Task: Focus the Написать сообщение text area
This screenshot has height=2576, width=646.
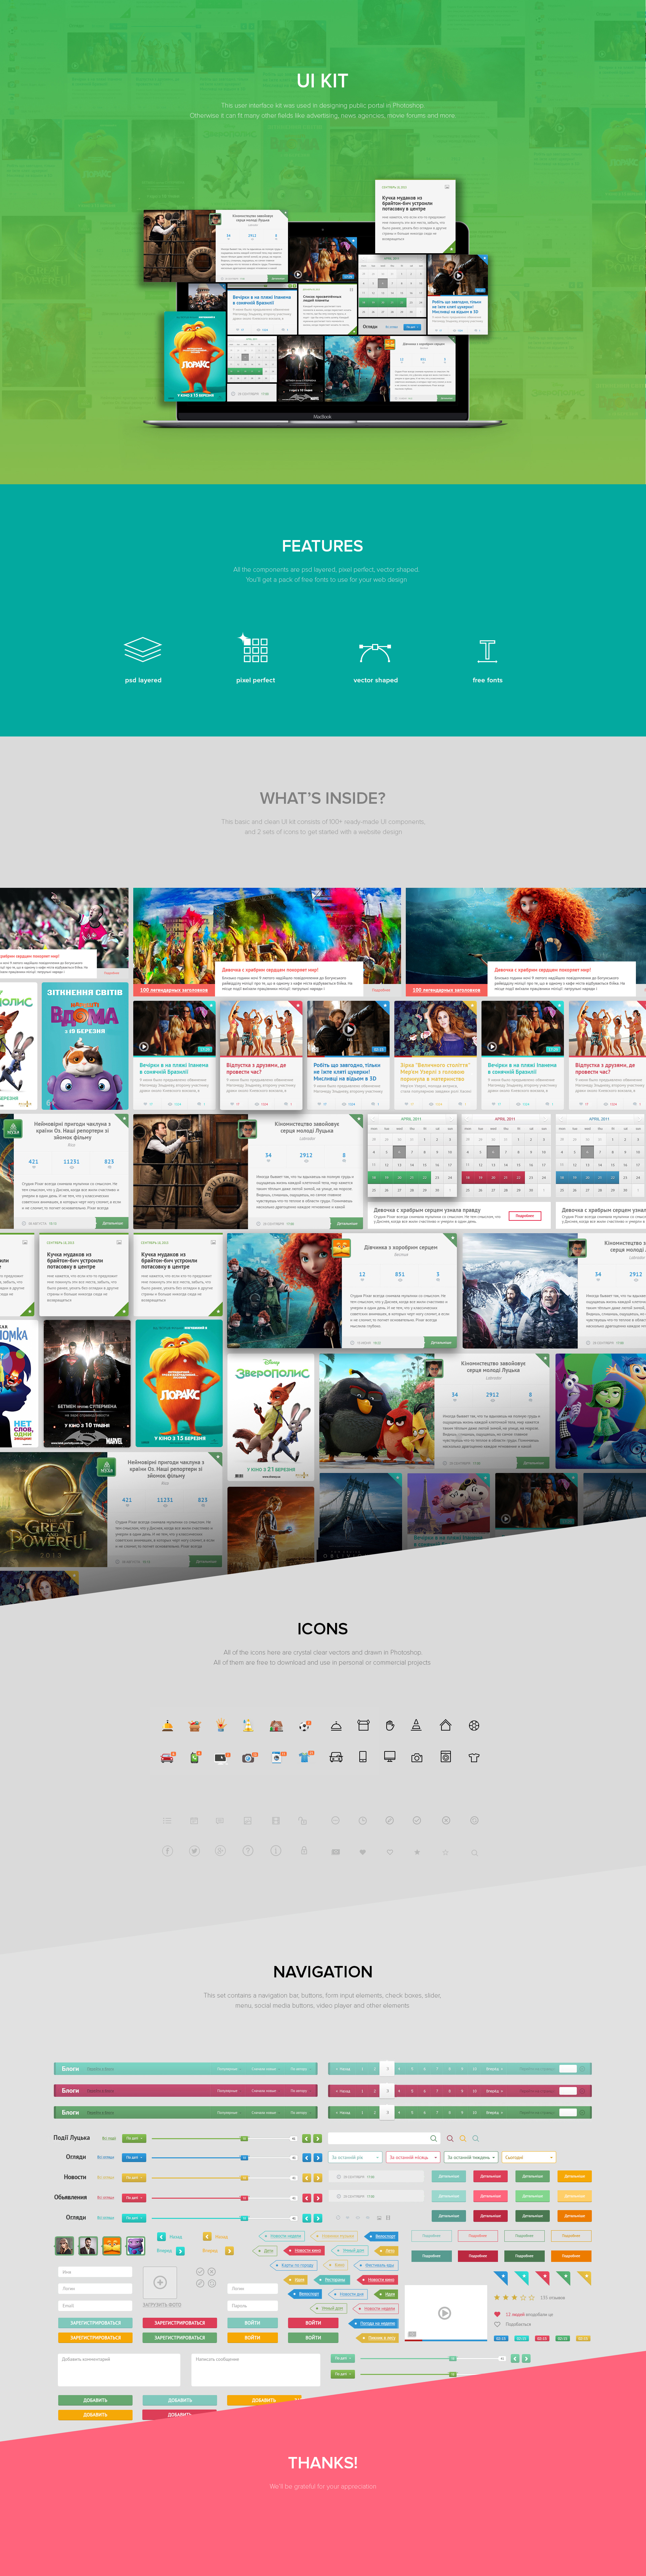Action: coord(256,2370)
